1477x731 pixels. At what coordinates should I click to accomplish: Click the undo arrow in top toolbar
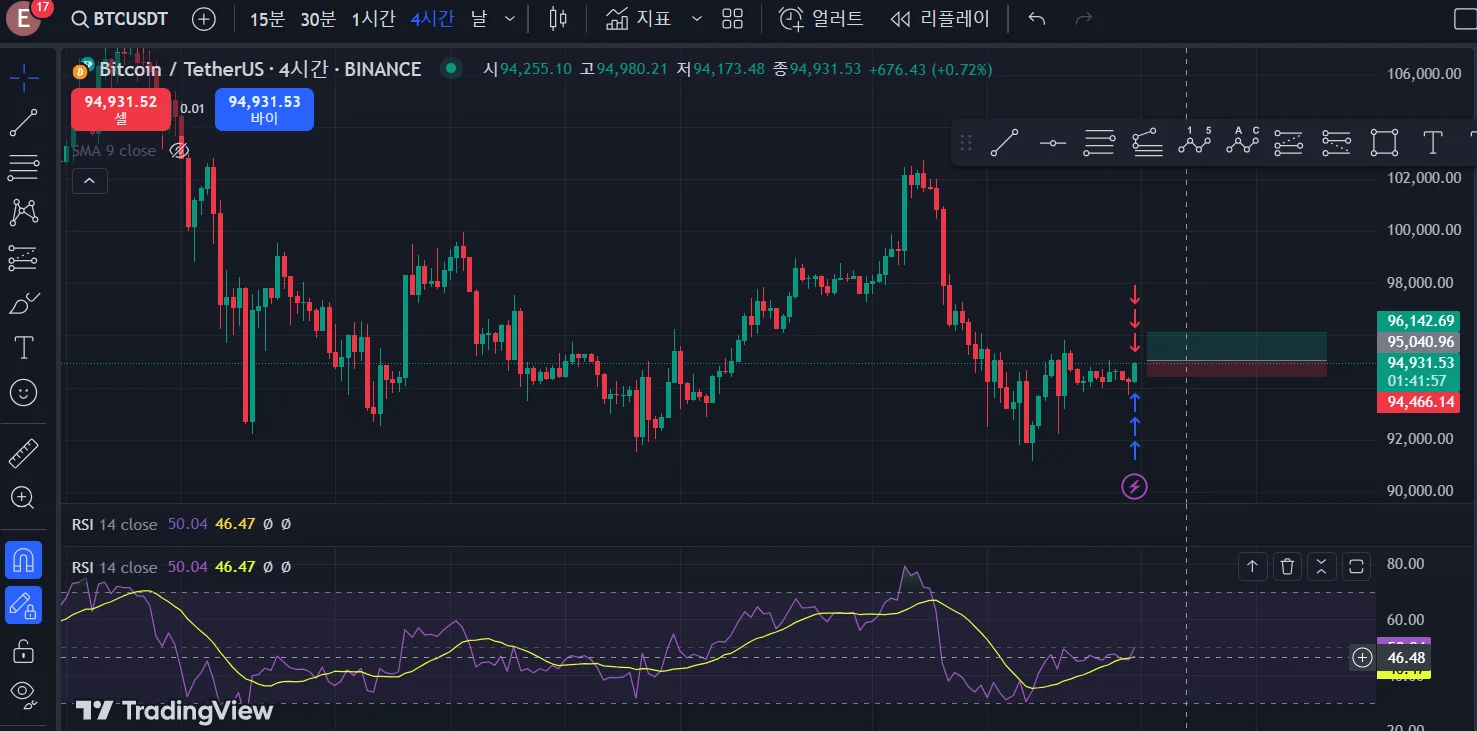click(1037, 19)
